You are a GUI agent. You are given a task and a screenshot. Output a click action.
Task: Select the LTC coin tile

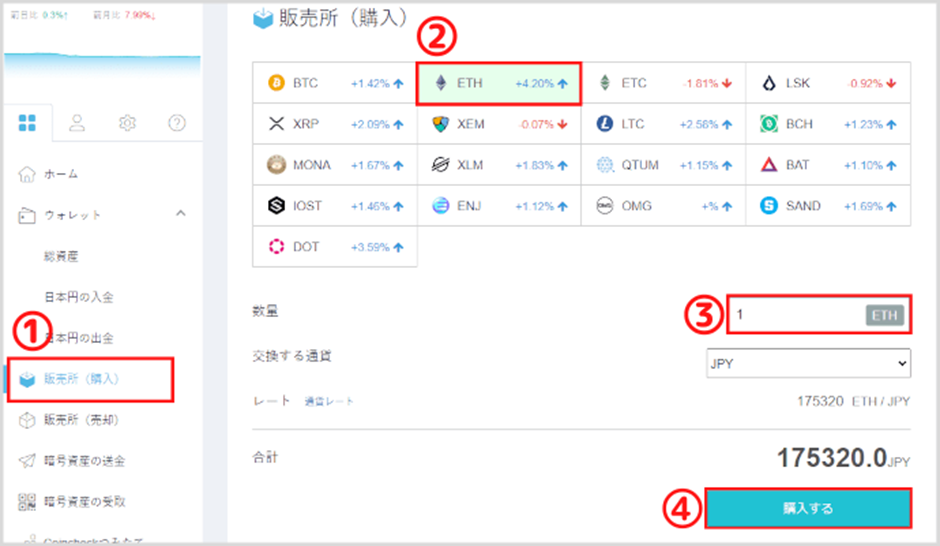663,124
